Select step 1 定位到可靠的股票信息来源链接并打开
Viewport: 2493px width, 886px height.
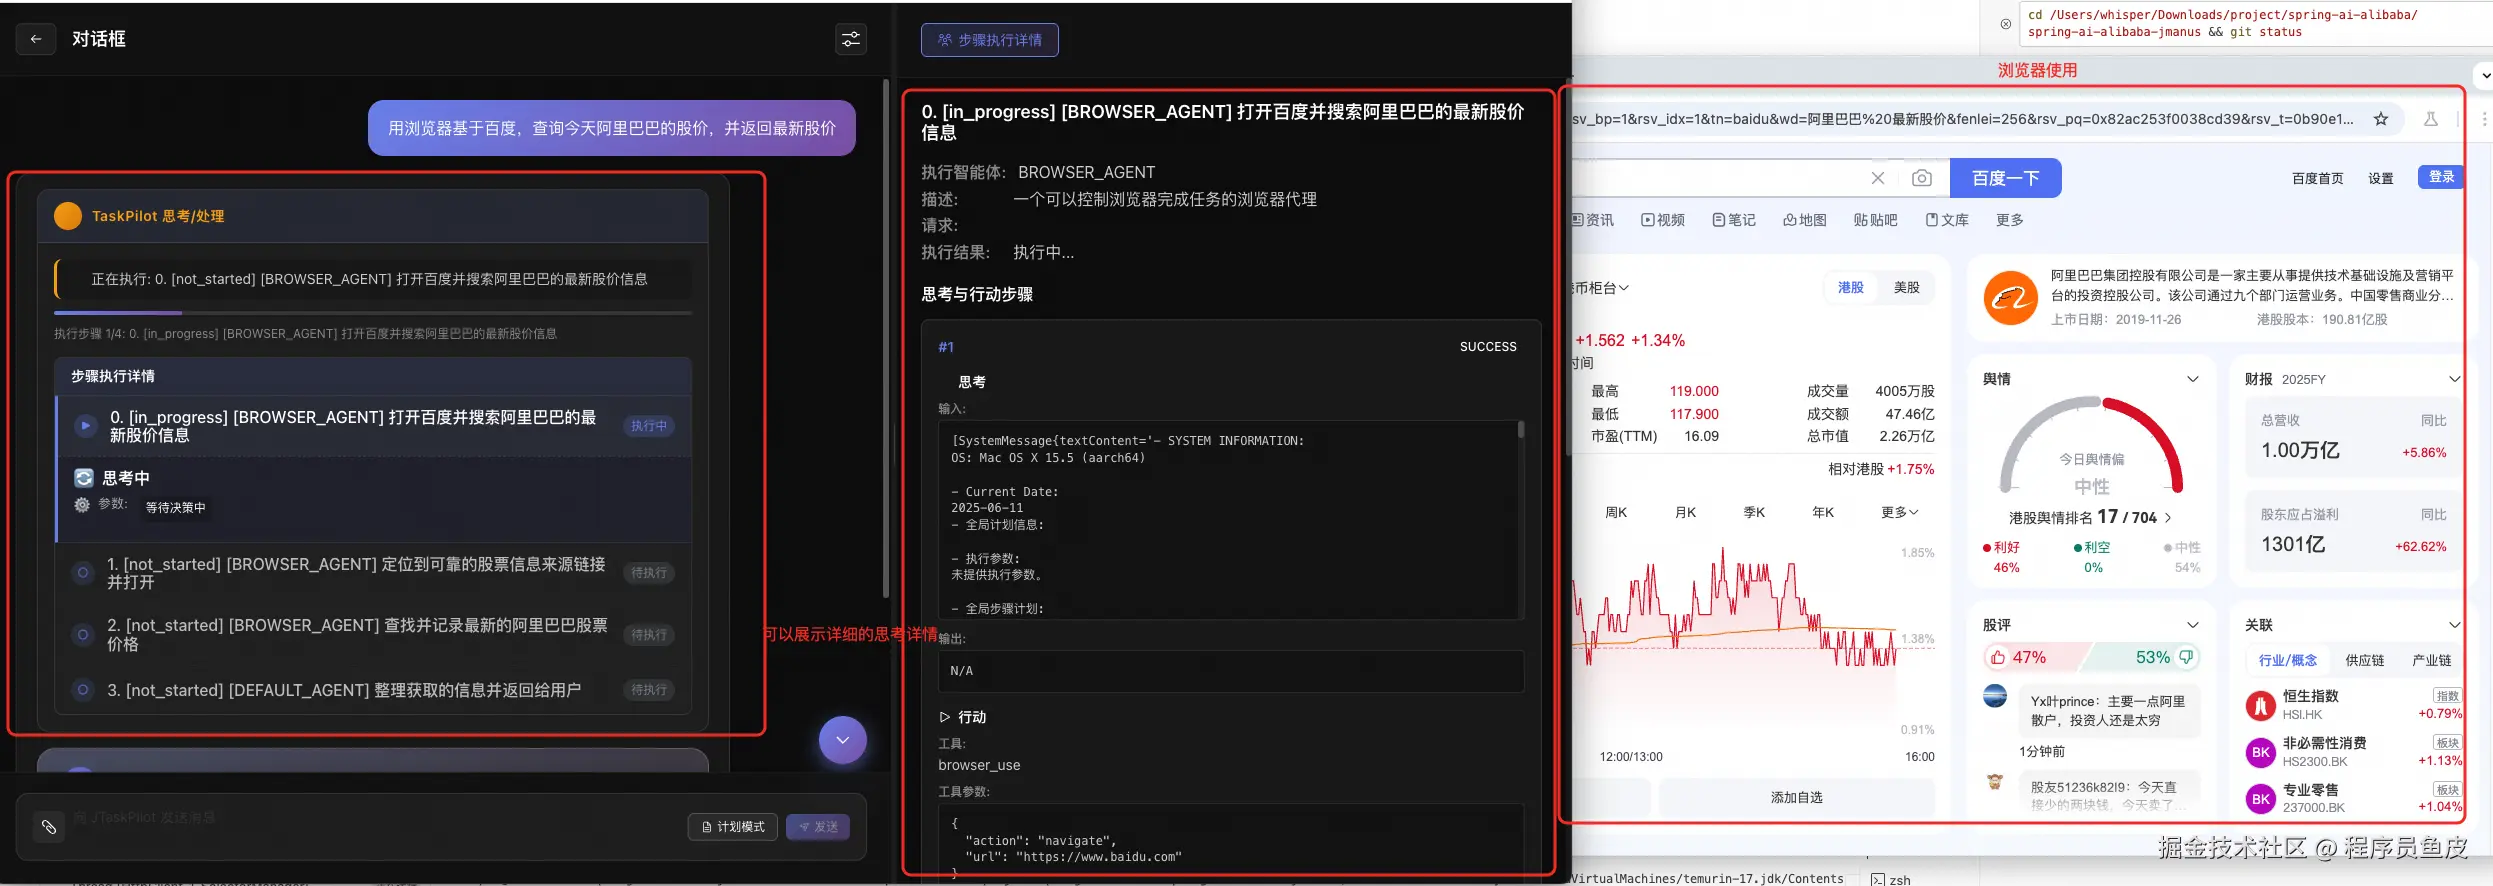[373, 573]
